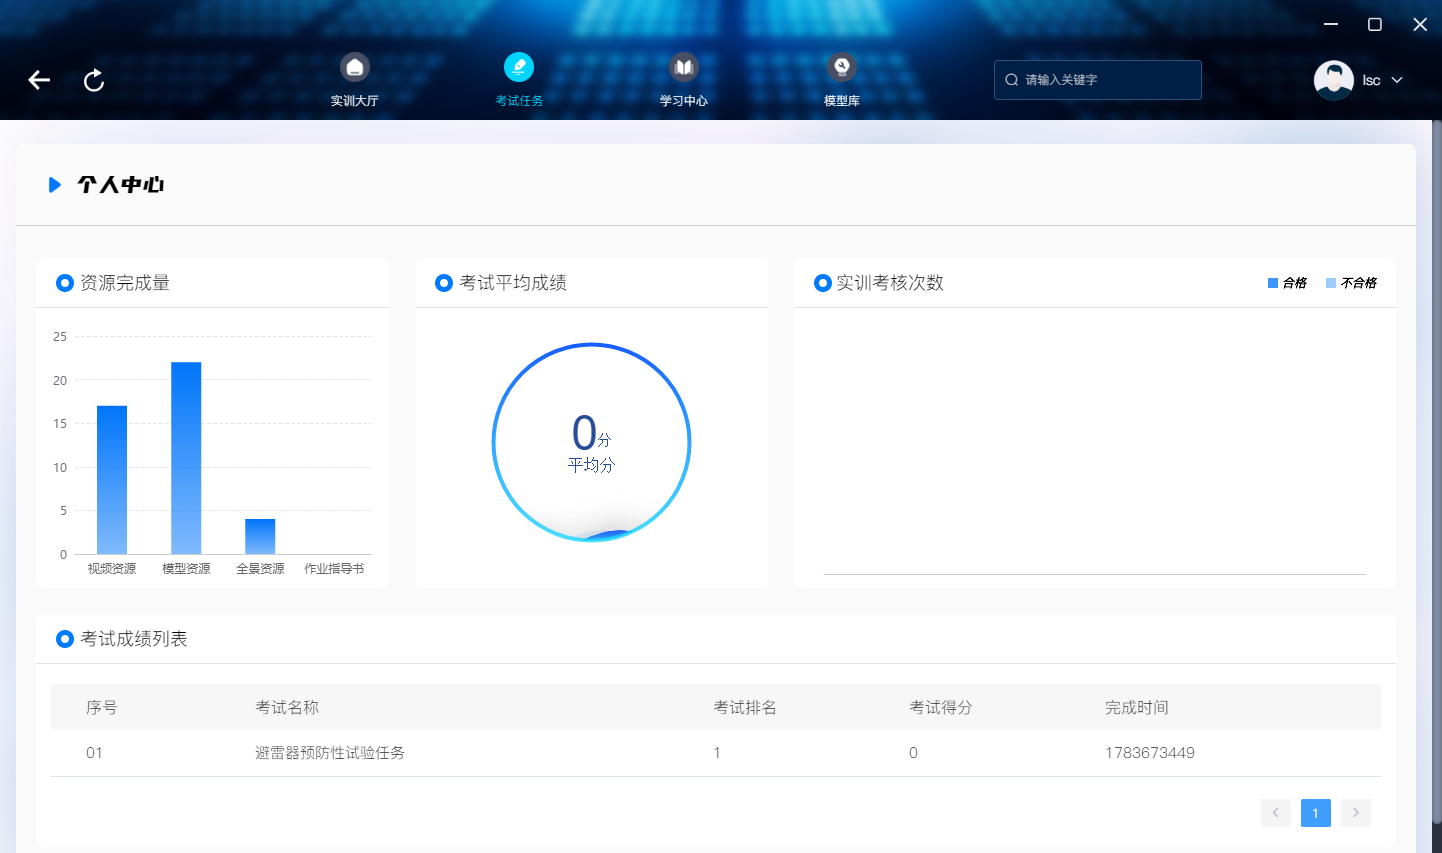Image resolution: width=1442 pixels, height=853 pixels.
Task: Click the 个人中心 blue triangle marker
Action: tap(55, 185)
